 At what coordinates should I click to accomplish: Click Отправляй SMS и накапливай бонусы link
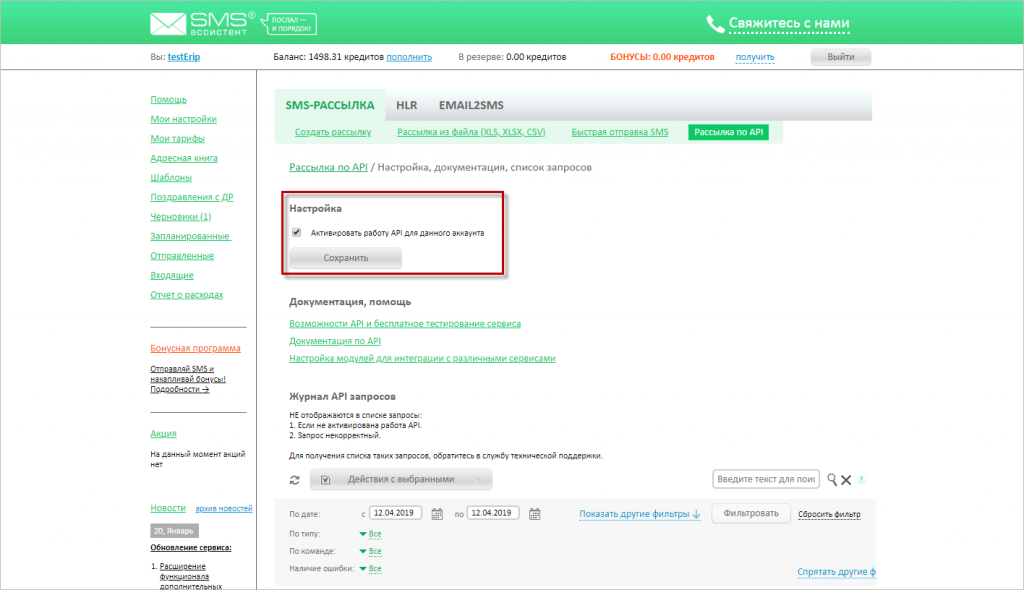pos(188,379)
